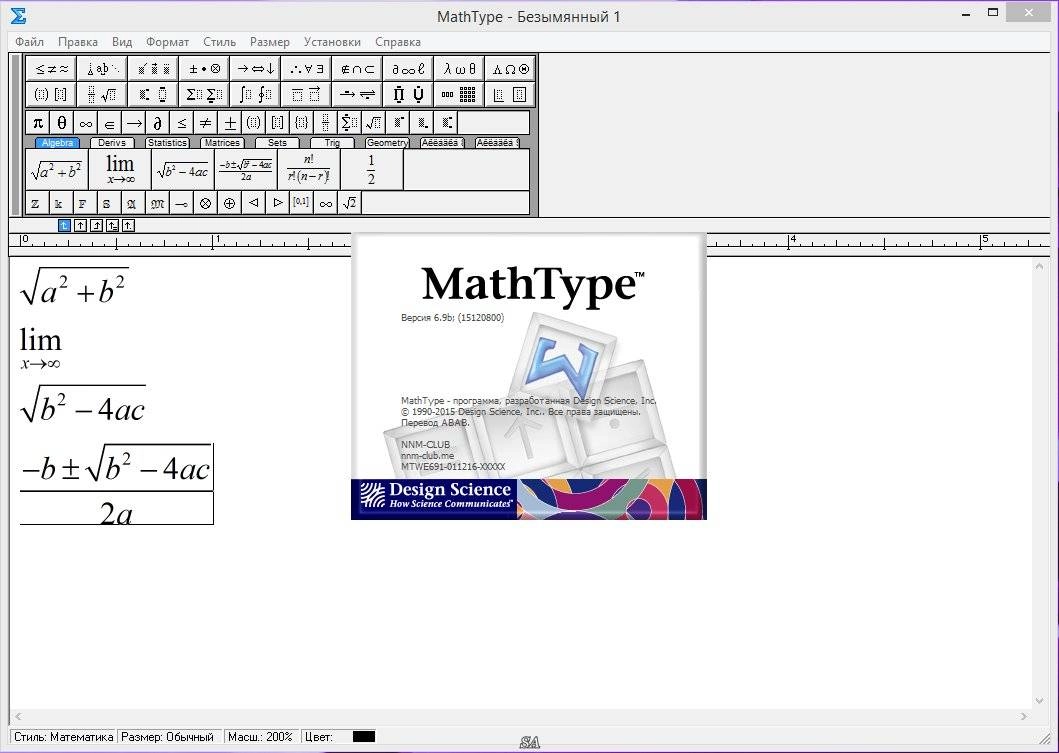Open the miscellaneous symbols palette (∂ ∞ ℓ)
This screenshot has height=753, width=1059.
(408, 68)
